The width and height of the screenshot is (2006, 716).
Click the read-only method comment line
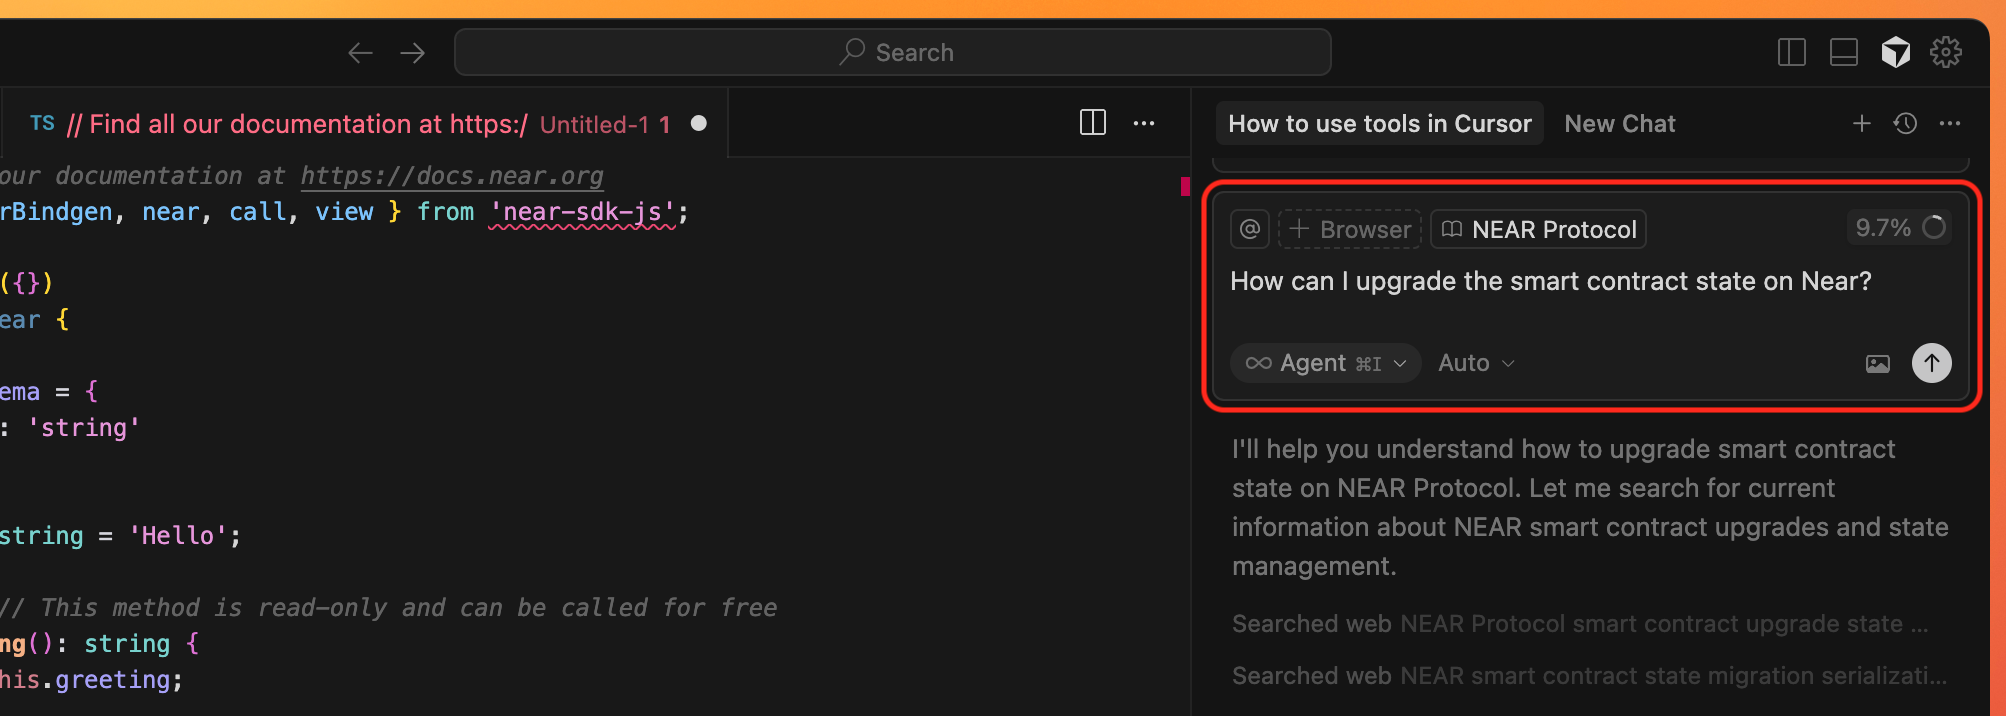389,608
